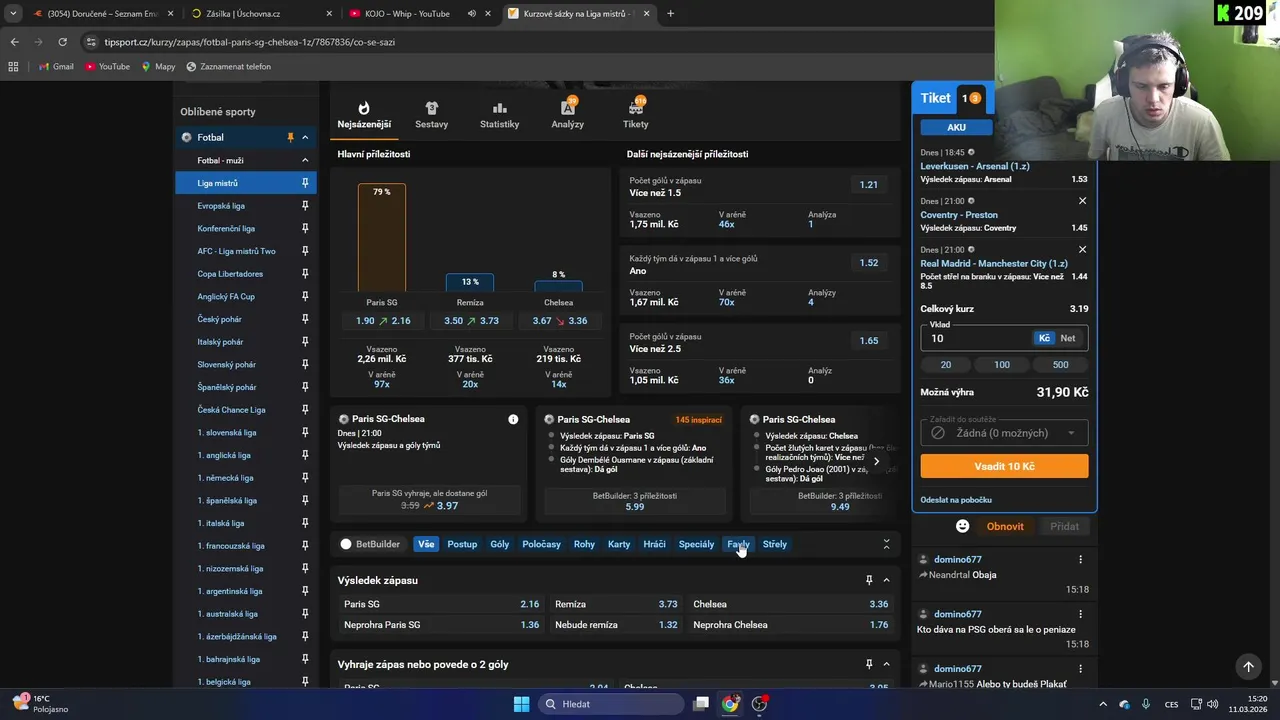The width and height of the screenshot is (1280, 720).
Task: Collapse the Fotbal sport section
Action: click(x=305, y=137)
